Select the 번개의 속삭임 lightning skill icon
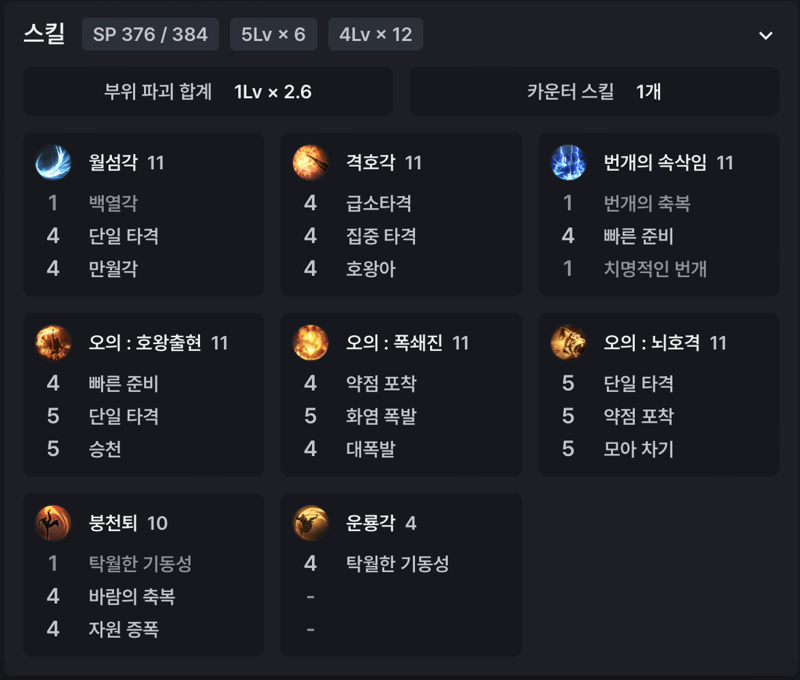The height and width of the screenshot is (680, 800). point(568,163)
